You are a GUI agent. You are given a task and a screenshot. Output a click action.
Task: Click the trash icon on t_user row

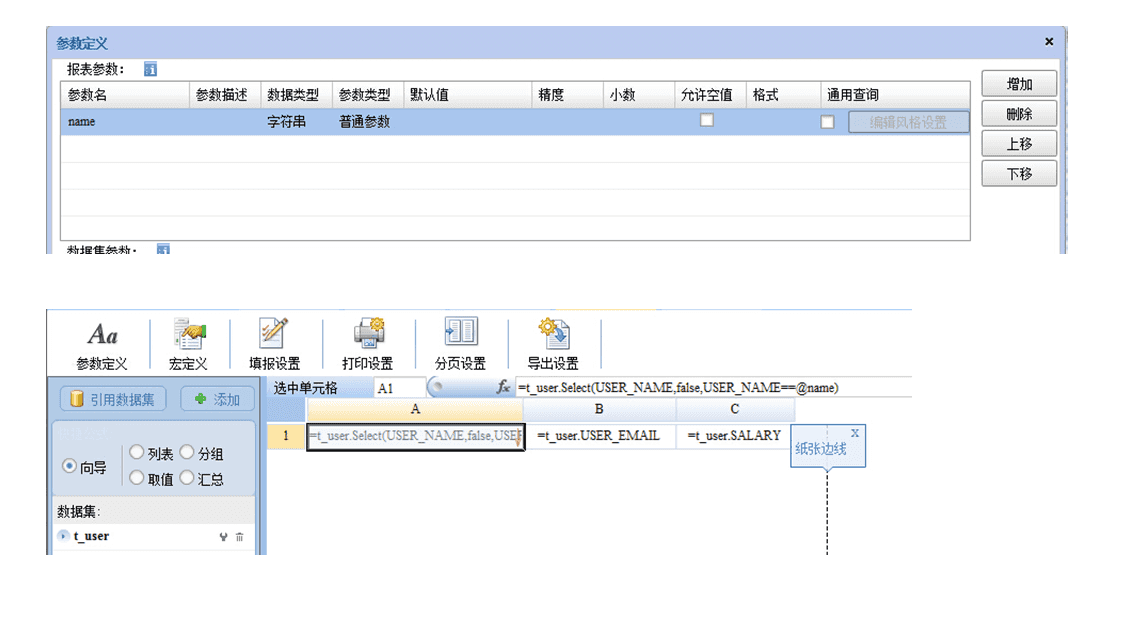(239, 537)
